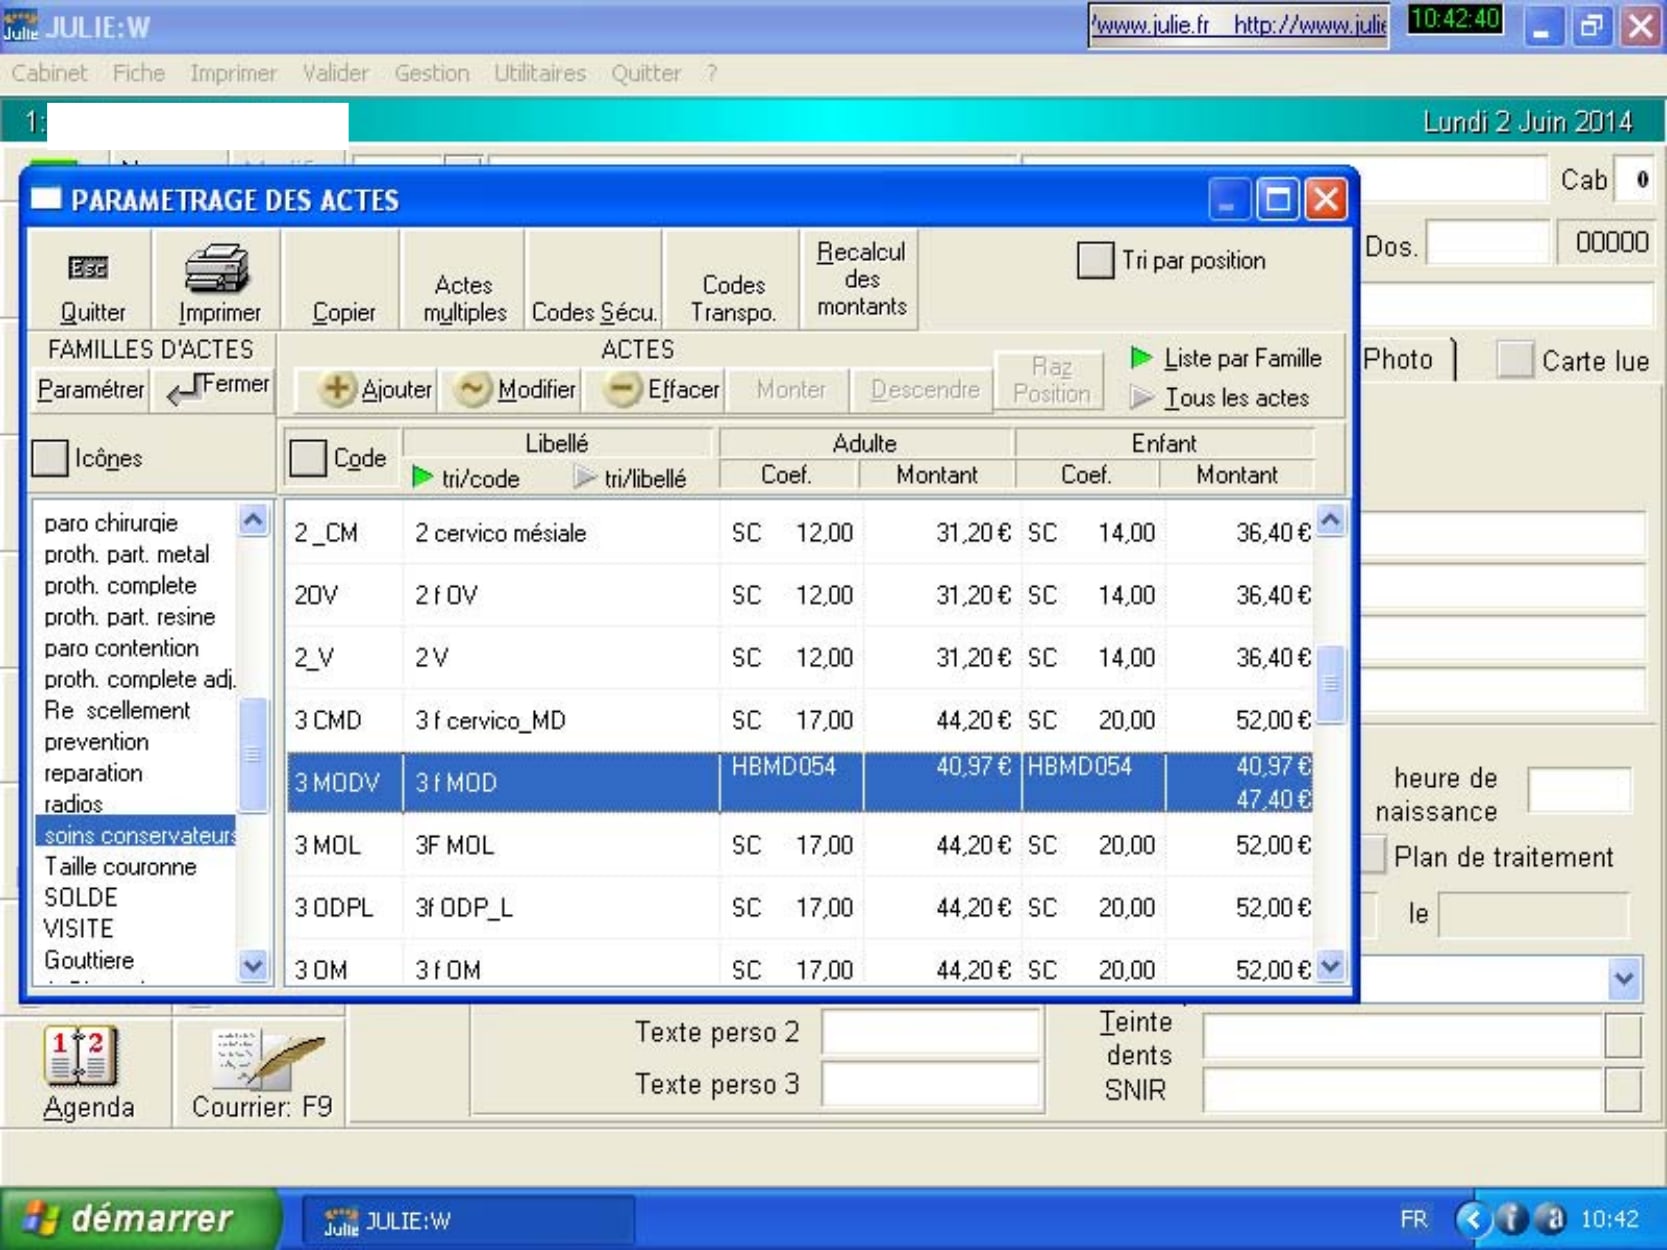Click the Paramétrer button
Image resolution: width=1667 pixels, height=1250 pixels.
point(90,389)
